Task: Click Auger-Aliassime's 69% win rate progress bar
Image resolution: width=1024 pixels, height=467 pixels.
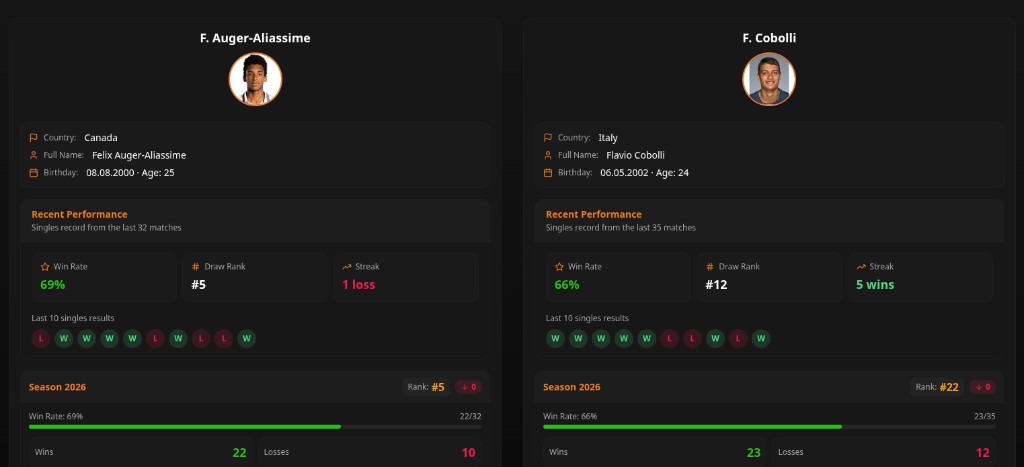Action: tap(255, 427)
